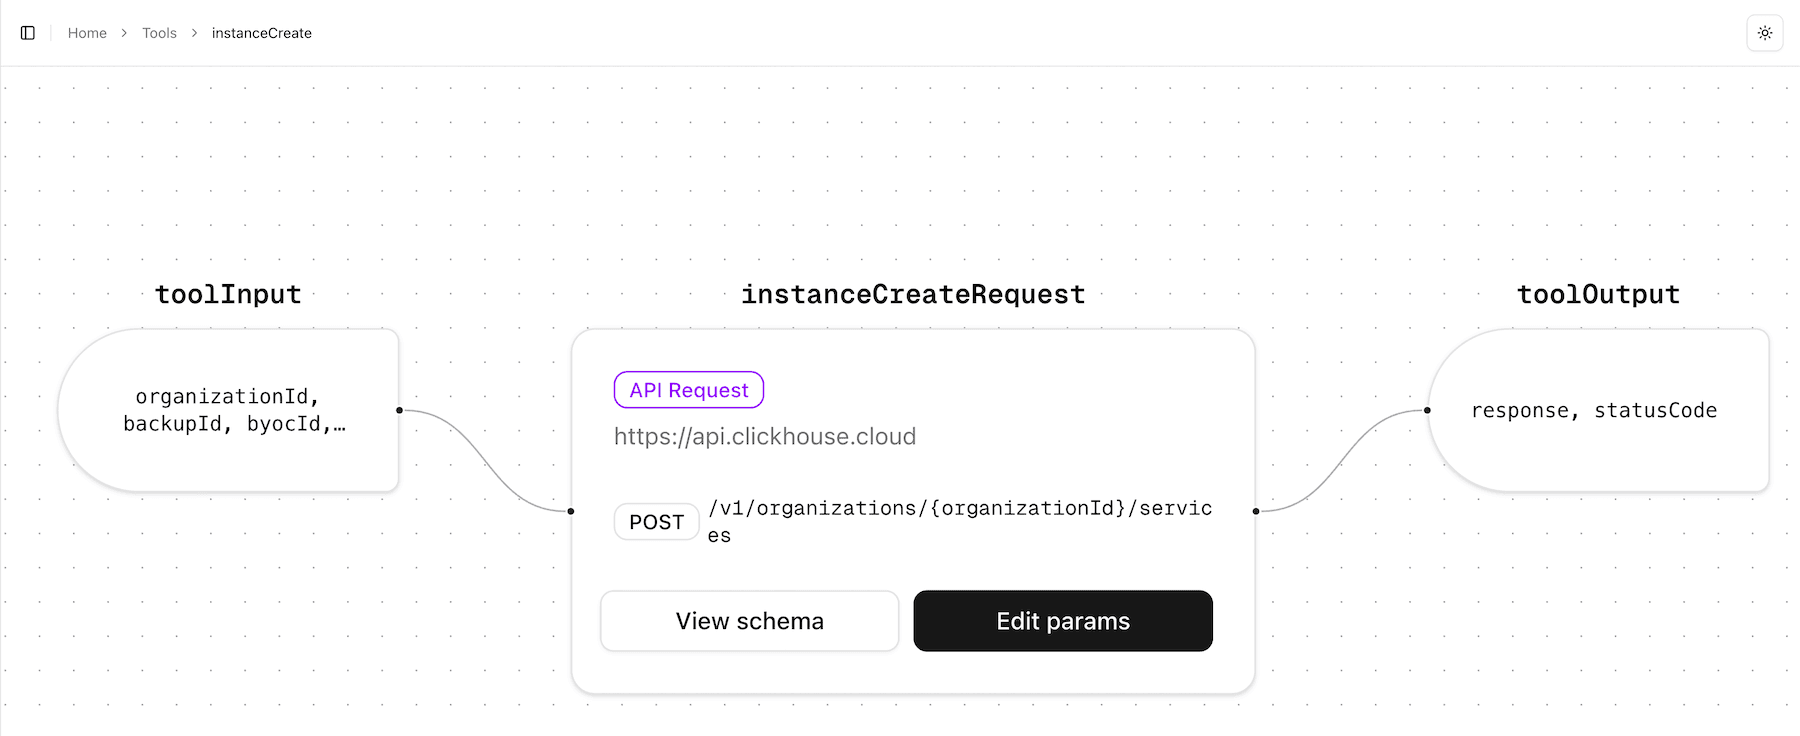Click the instanceCreateRequest node title

coord(912,294)
